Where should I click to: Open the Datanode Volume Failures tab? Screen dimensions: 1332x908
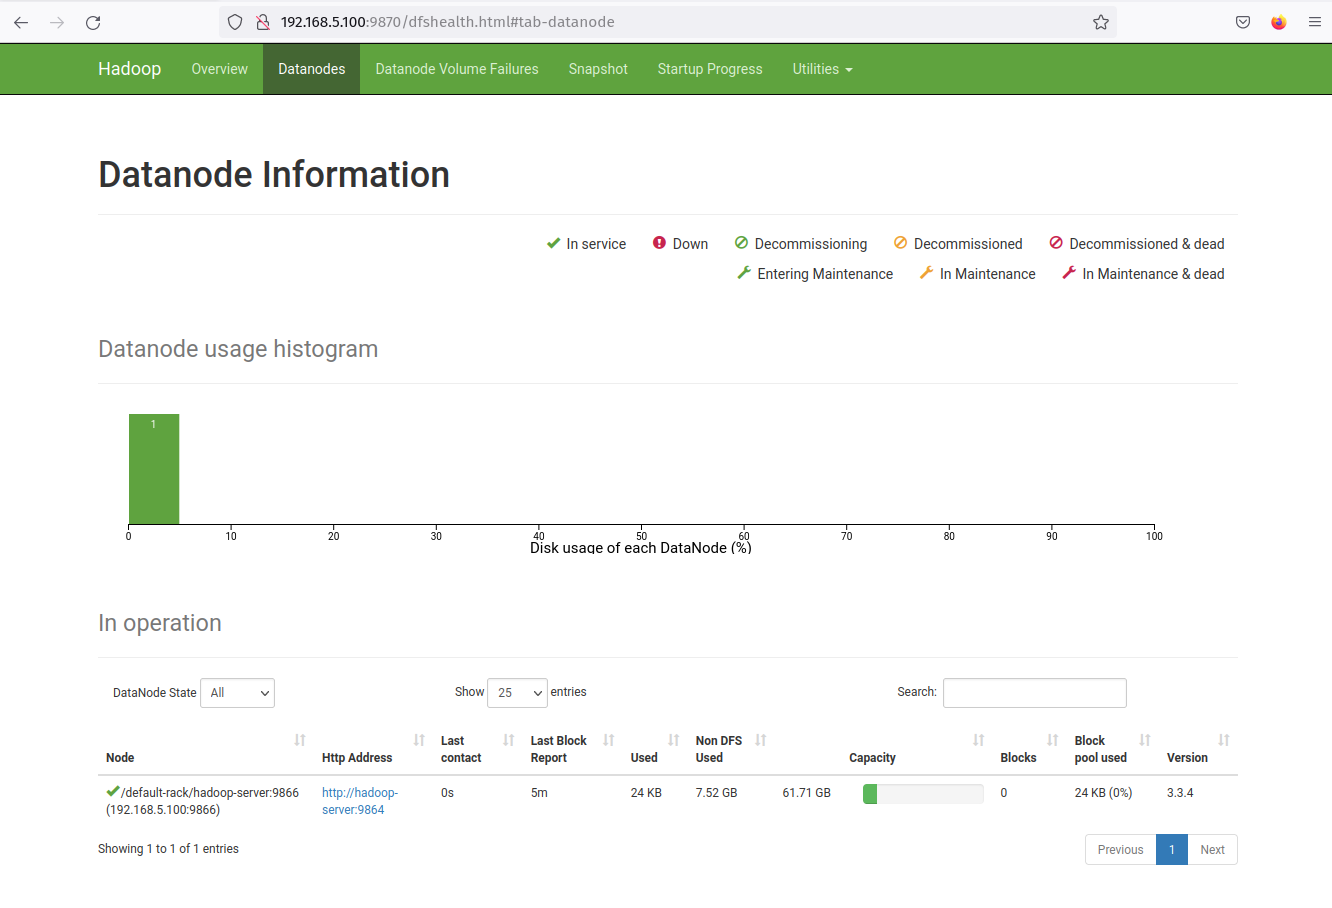coord(457,69)
